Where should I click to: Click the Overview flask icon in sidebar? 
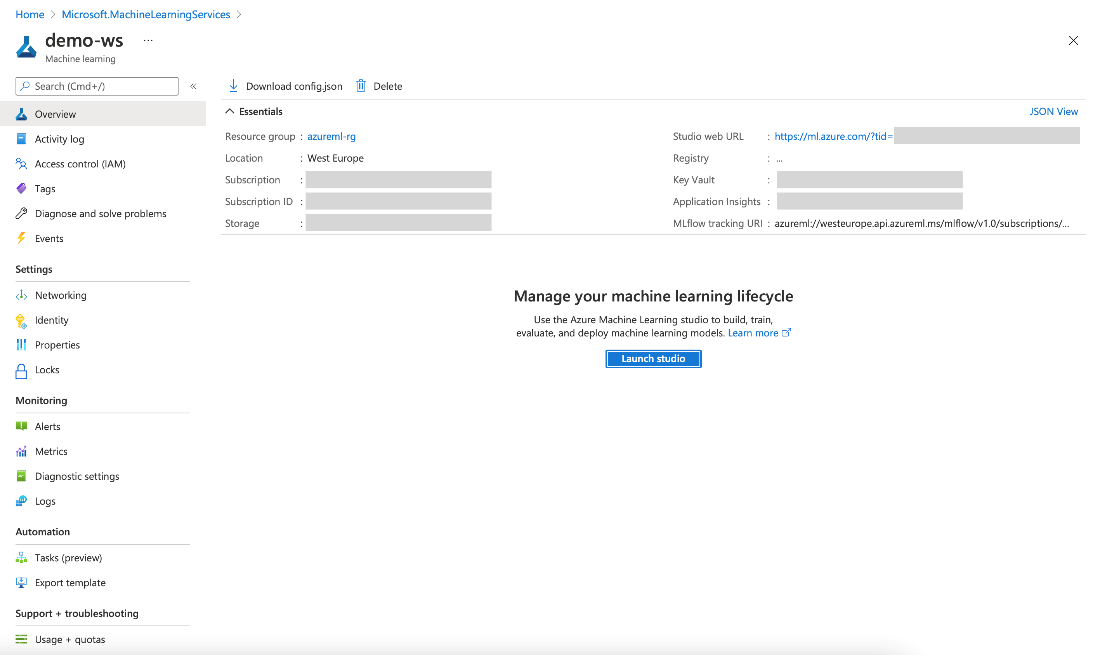[22, 114]
